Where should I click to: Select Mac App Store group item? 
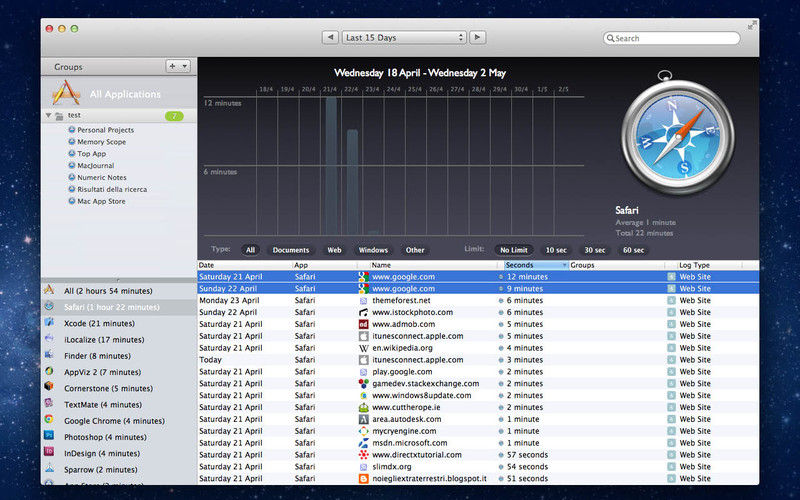tap(101, 201)
